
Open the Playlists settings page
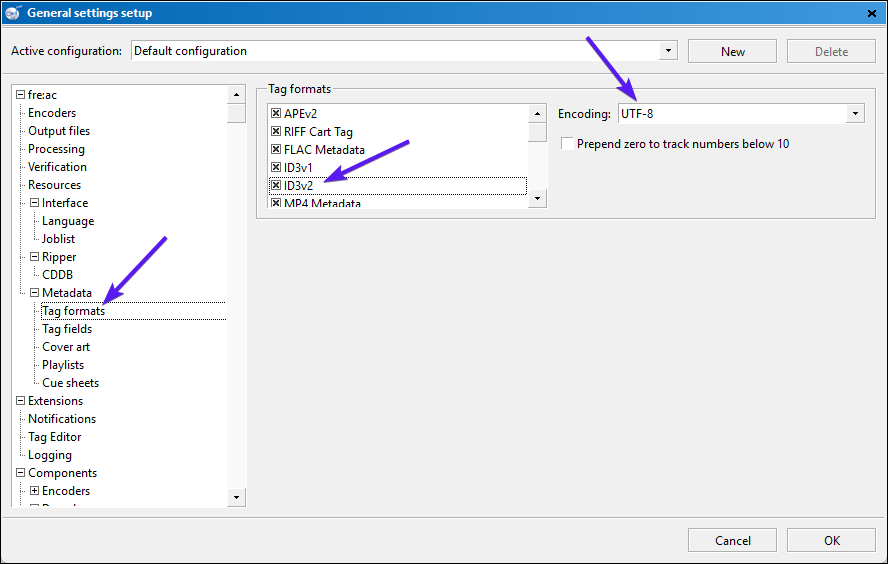pyautogui.click(x=63, y=365)
